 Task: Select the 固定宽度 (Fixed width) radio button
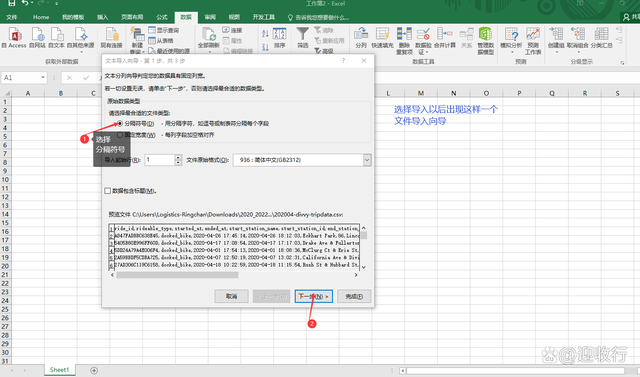(120, 135)
